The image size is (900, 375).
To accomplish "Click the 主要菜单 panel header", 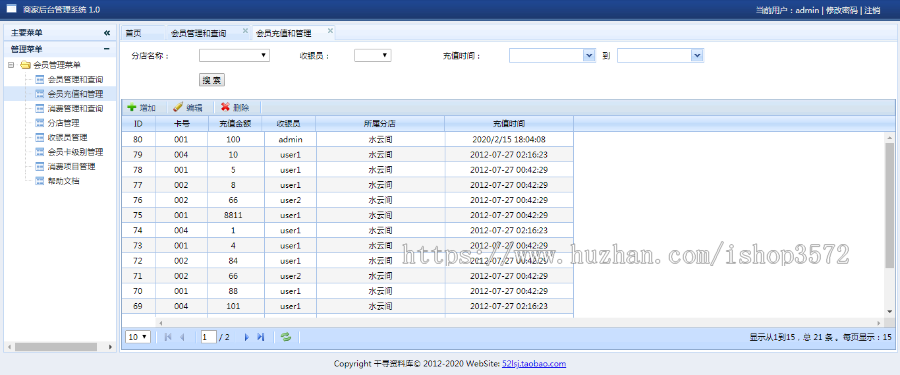I will [60, 33].
